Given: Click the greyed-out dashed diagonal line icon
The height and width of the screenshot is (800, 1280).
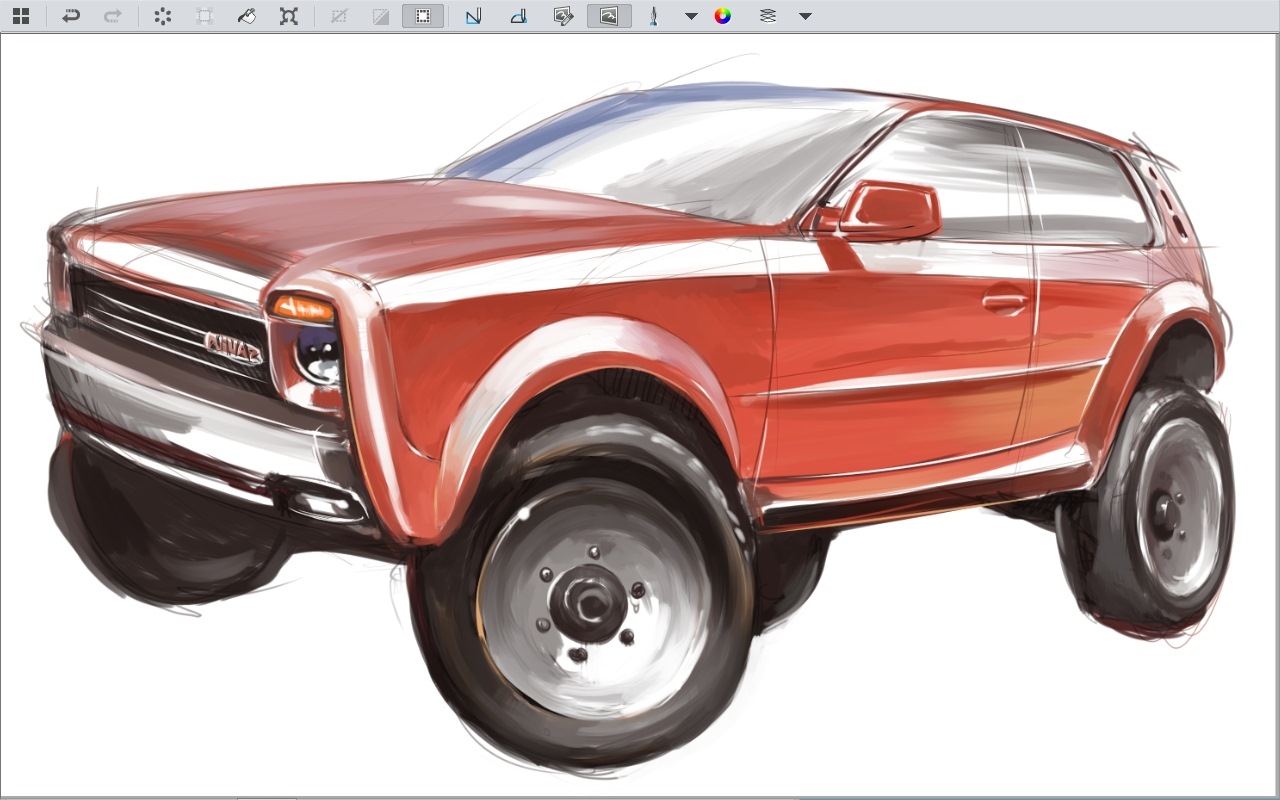Looking at the screenshot, I should 339,16.
